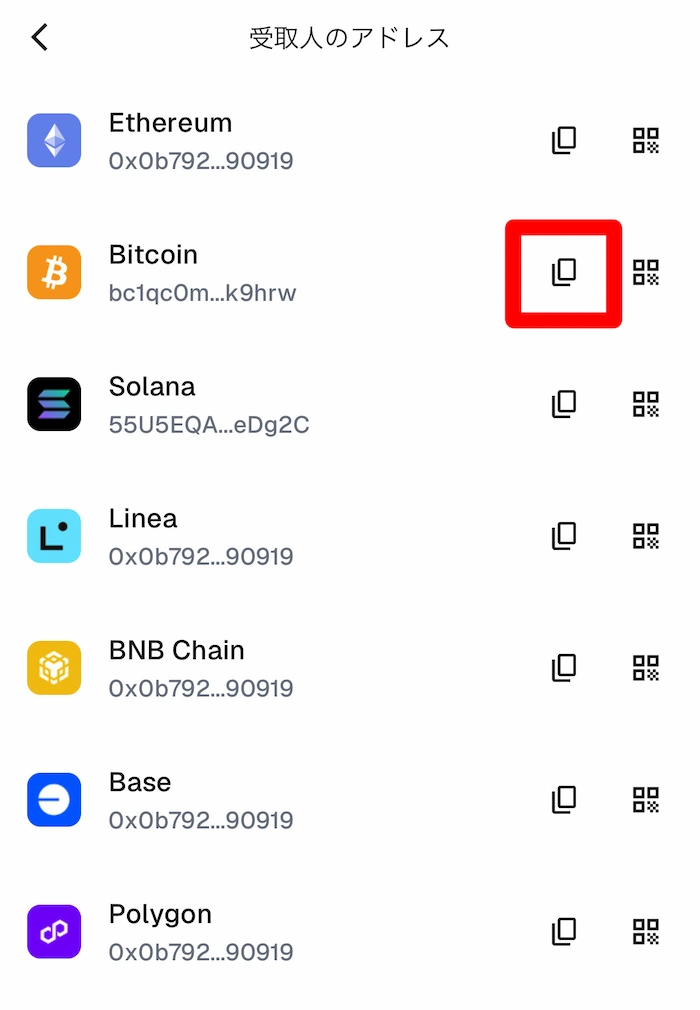700x1010 pixels.
Task: Copy the BNB Chain address
Action: point(565,668)
